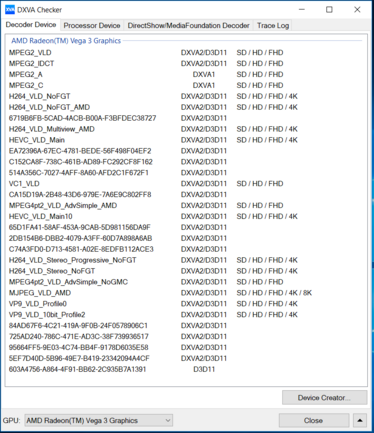Viewport: 374px width, 433px height.
Task: Select GUID row starting with C74A3FD0
Action: 187,249
